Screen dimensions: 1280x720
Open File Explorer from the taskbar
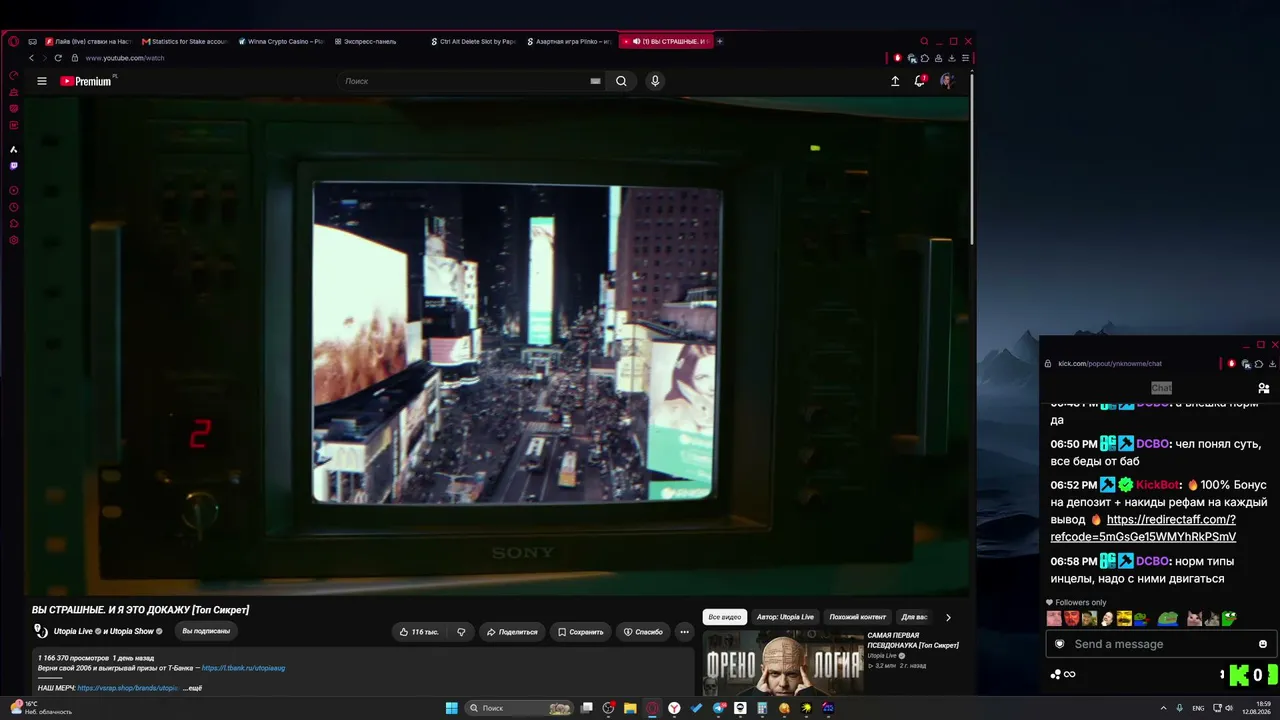pyautogui.click(x=630, y=708)
